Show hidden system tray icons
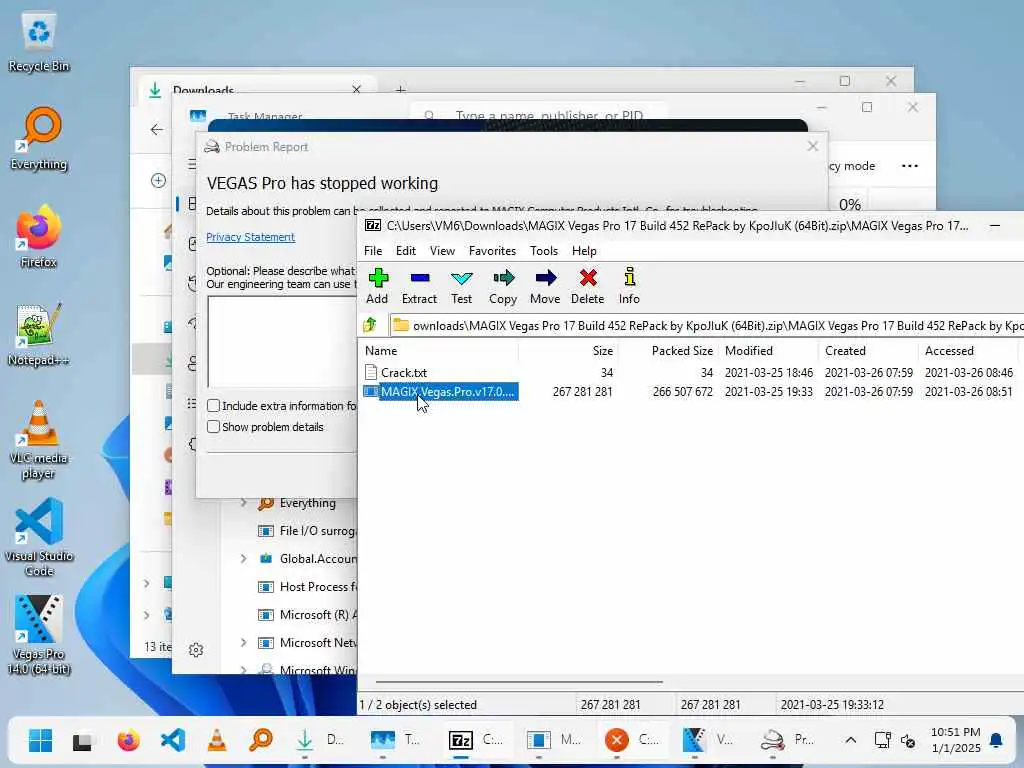Image resolution: width=1024 pixels, height=768 pixels. pyautogui.click(x=850, y=740)
